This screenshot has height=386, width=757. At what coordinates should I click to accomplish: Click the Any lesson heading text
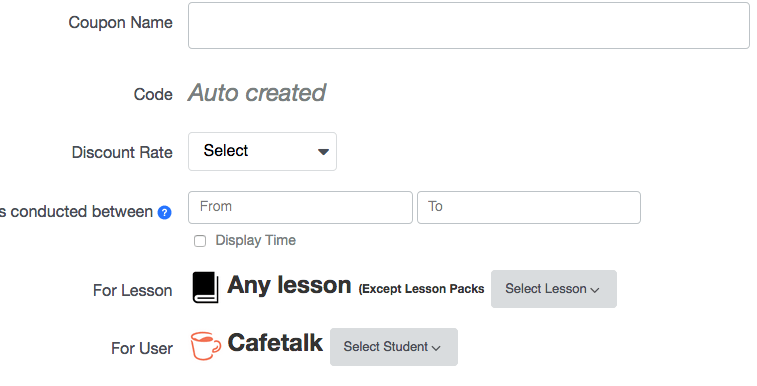289,285
